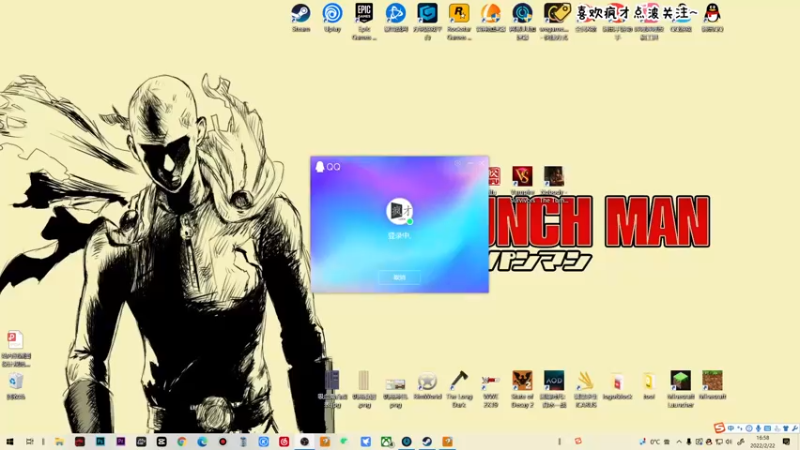Open taskbar clock and date
The width and height of the screenshot is (800, 450).
coord(763,442)
